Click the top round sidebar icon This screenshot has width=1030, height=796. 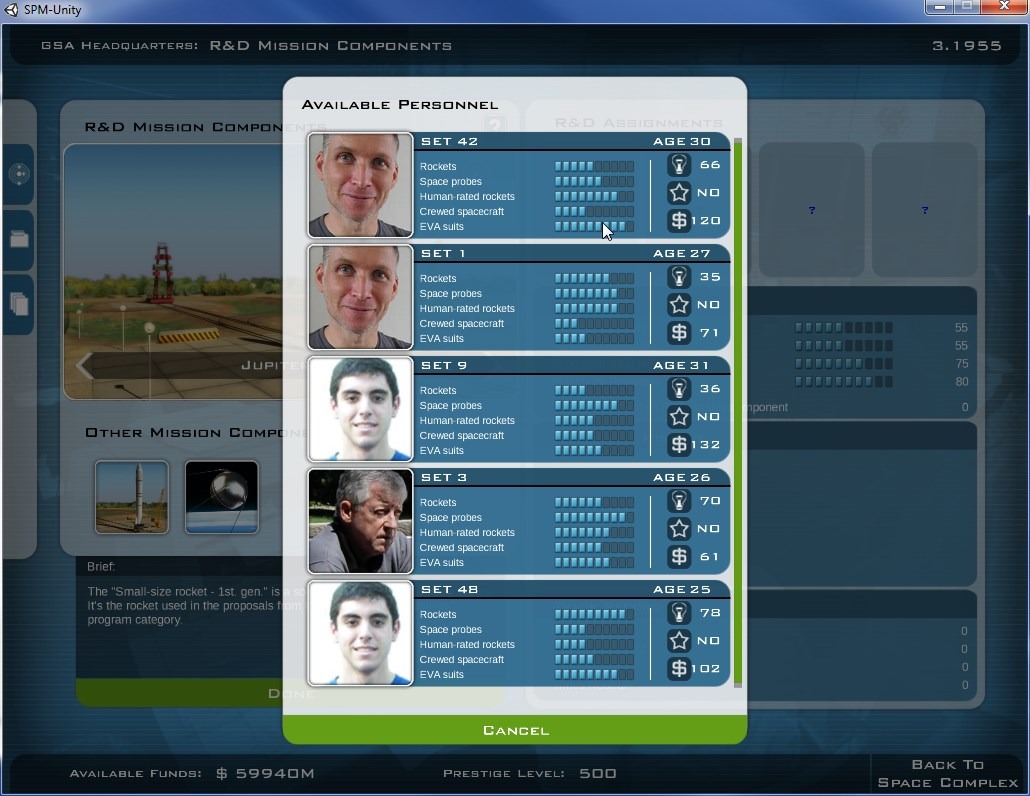(x=19, y=174)
